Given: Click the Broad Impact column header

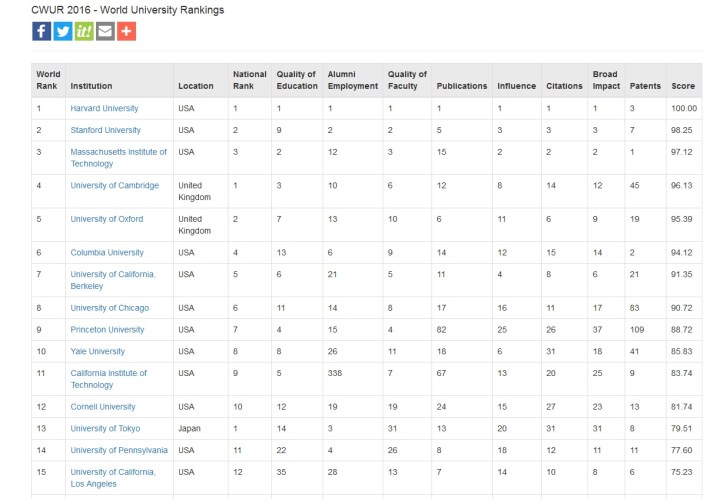Looking at the screenshot, I should [606, 80].
